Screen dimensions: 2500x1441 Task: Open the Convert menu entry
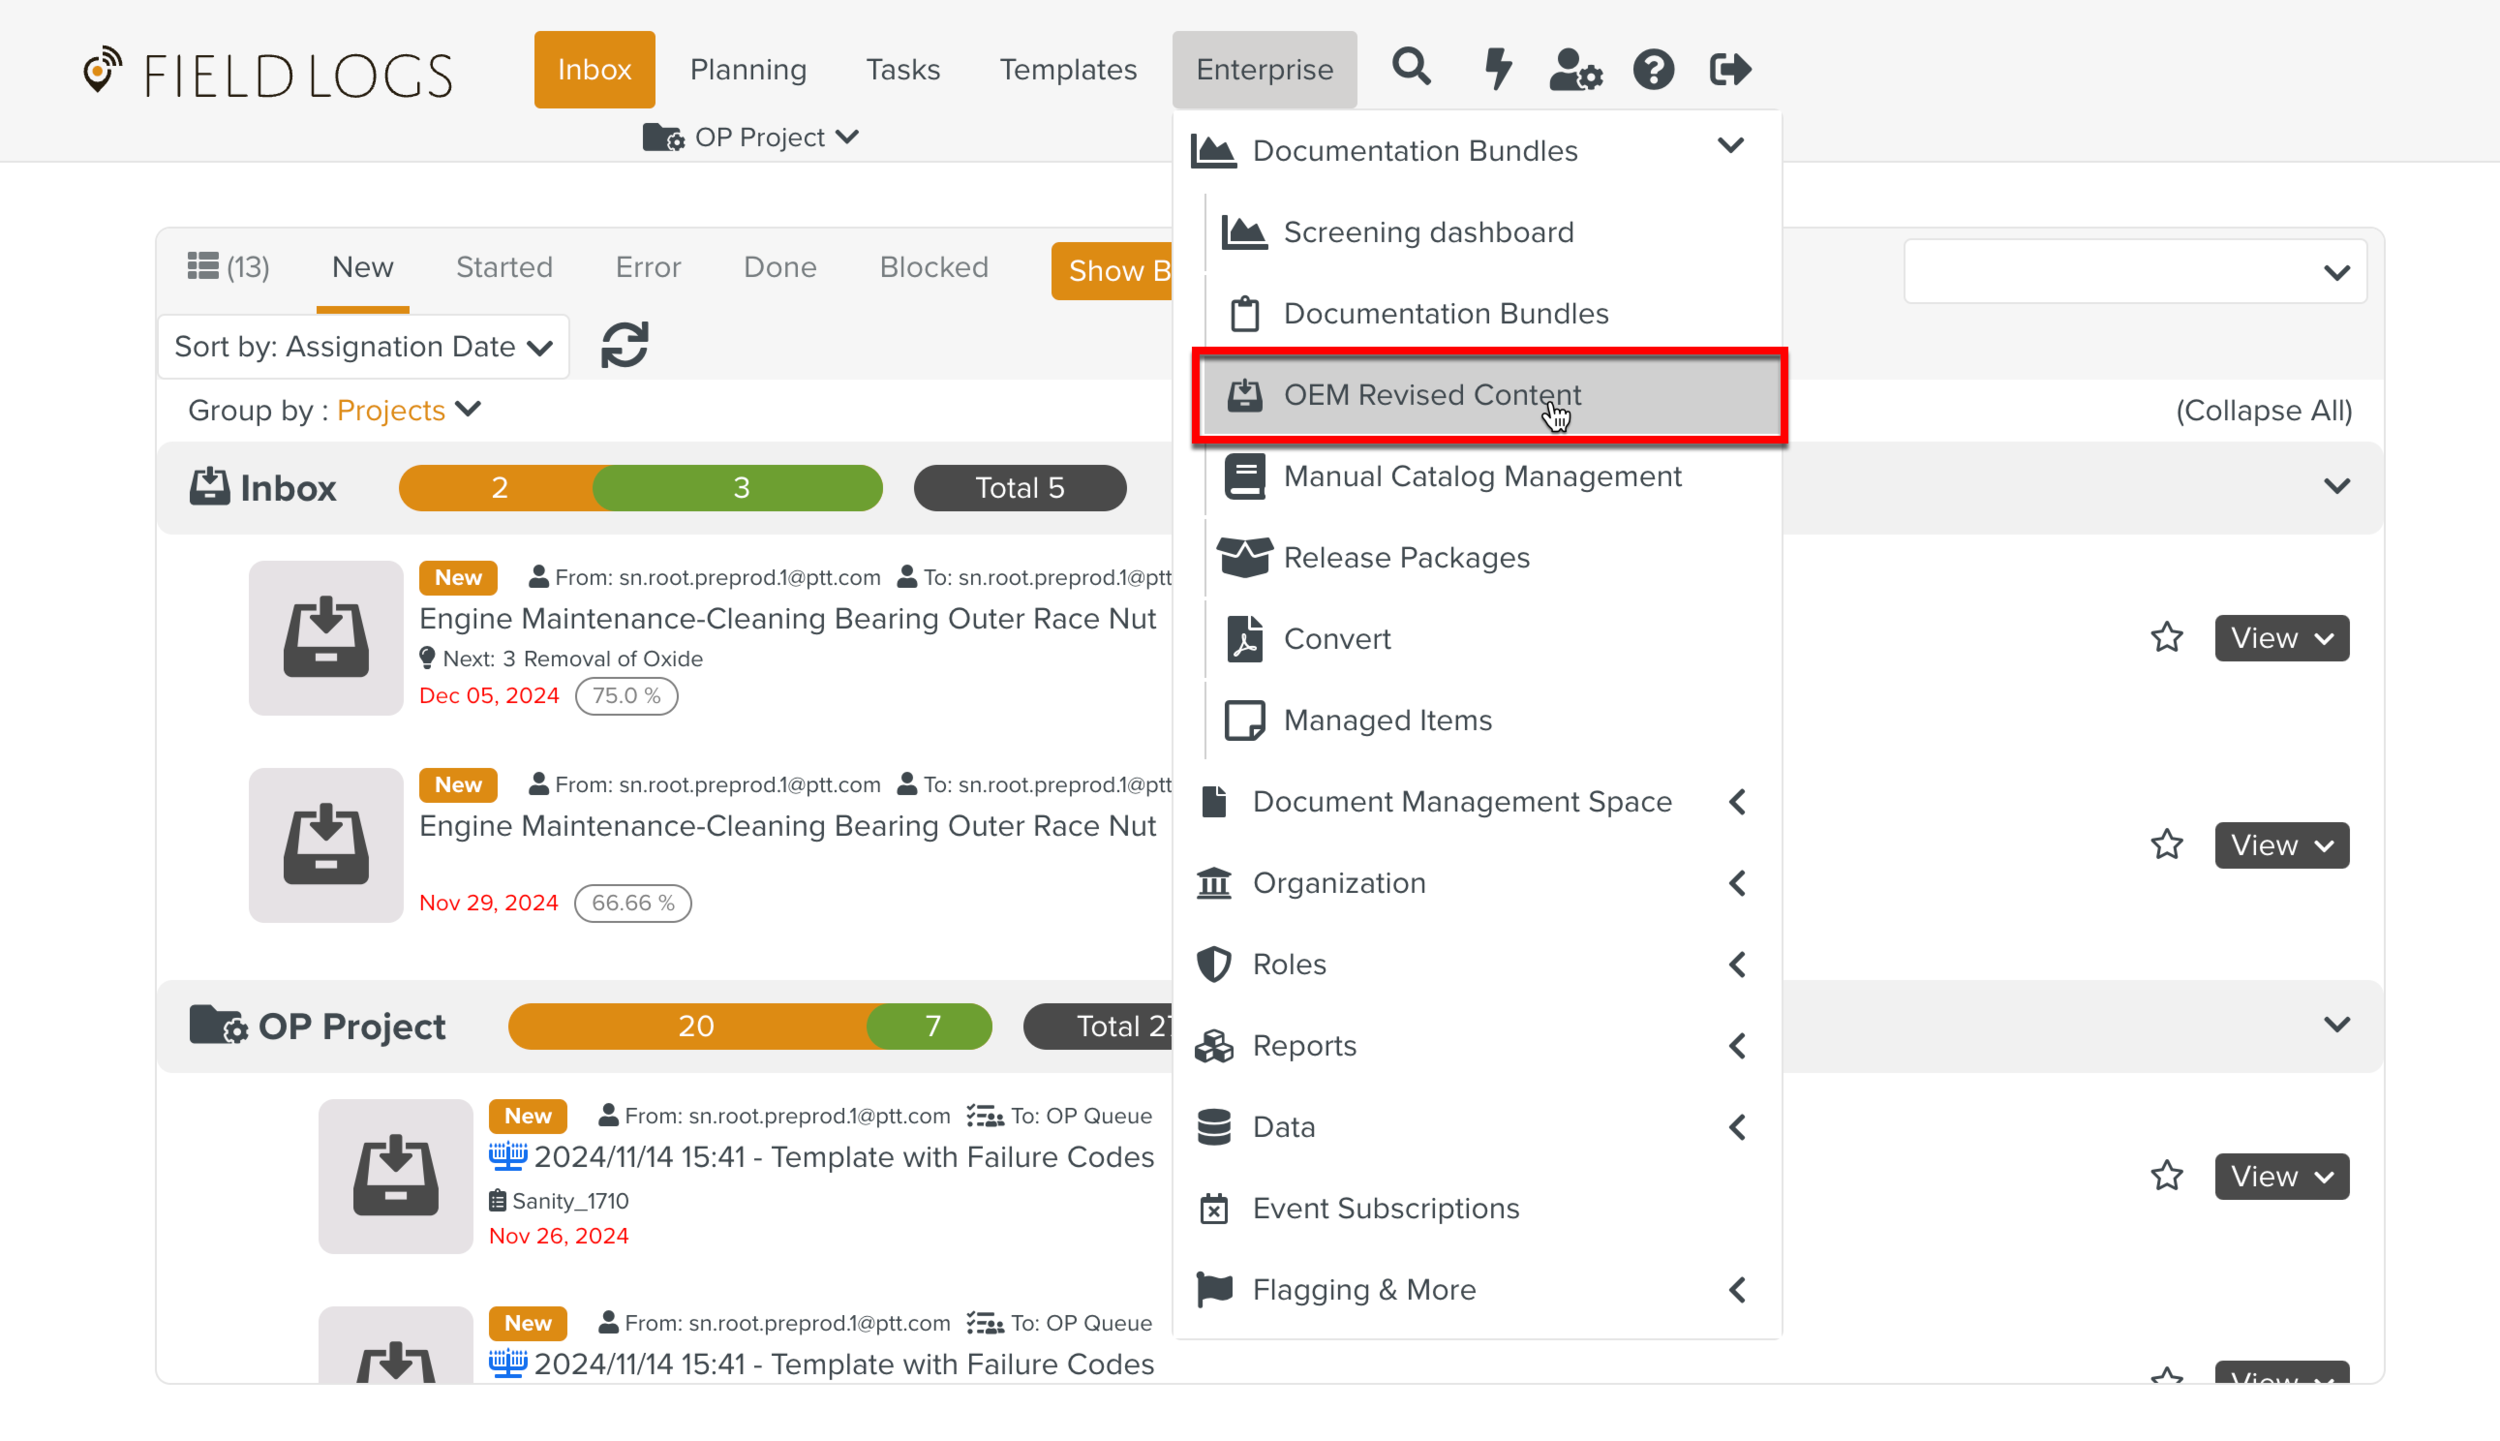pos(1336,639)
